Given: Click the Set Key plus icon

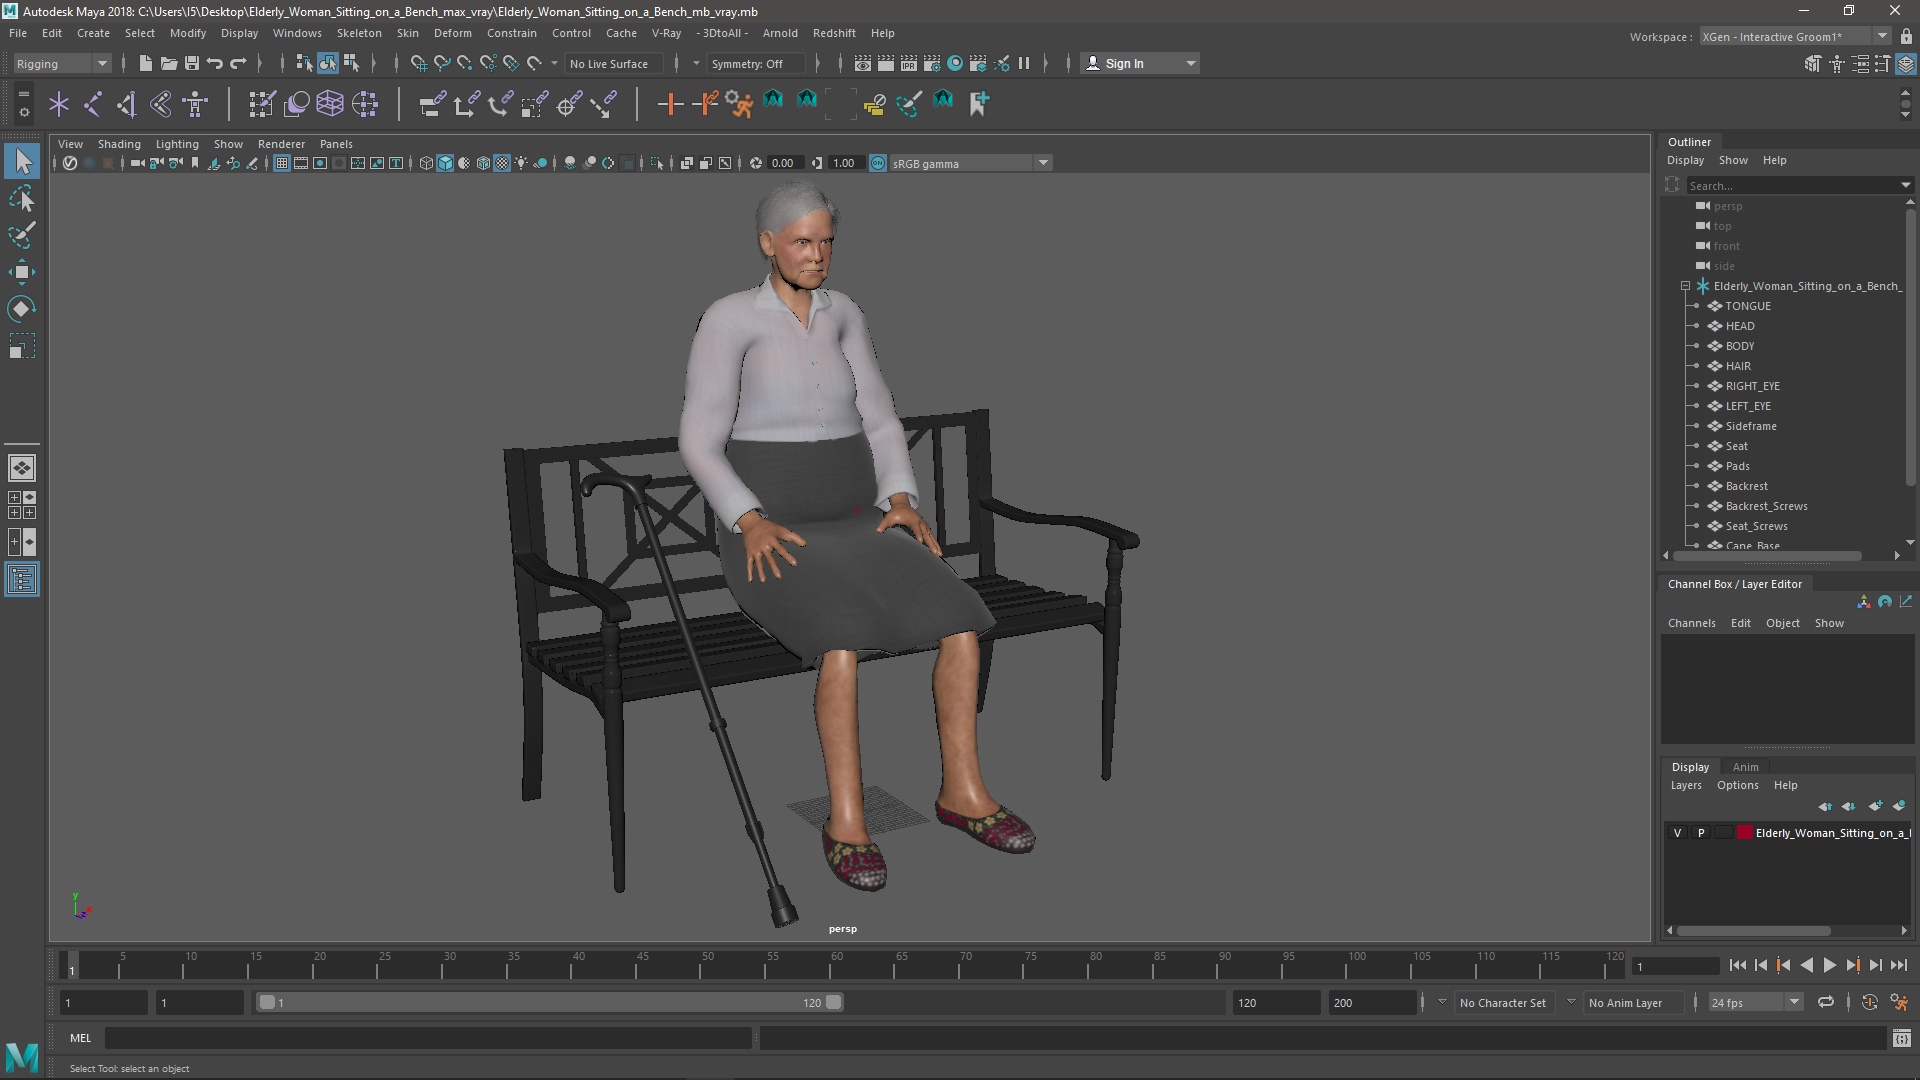Looking at the screenshot, I should click(670, 103).
